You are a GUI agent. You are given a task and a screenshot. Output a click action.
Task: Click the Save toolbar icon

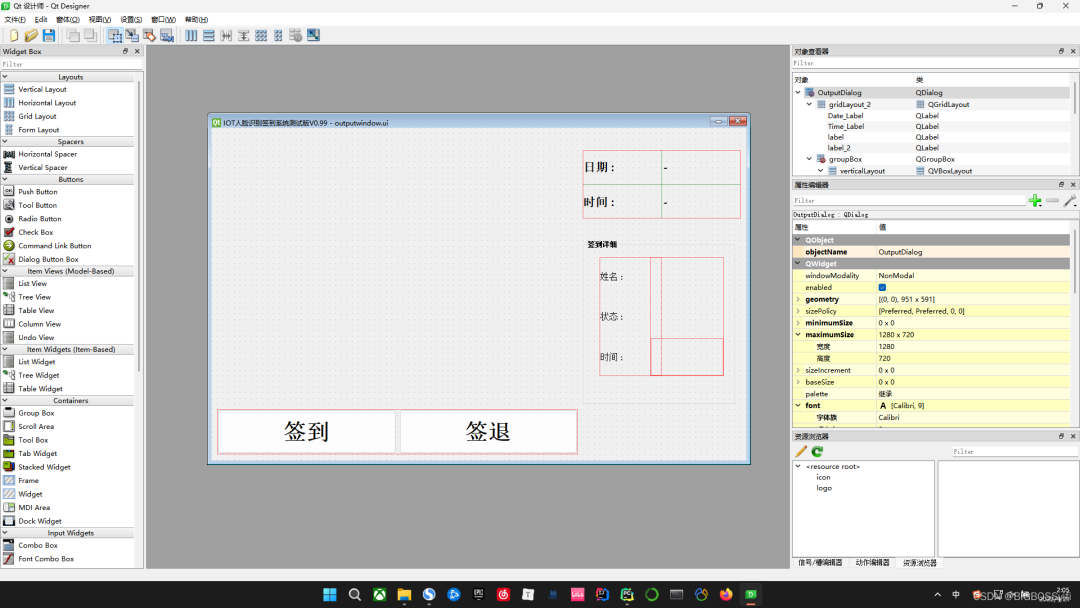click(x=48, y=35)
